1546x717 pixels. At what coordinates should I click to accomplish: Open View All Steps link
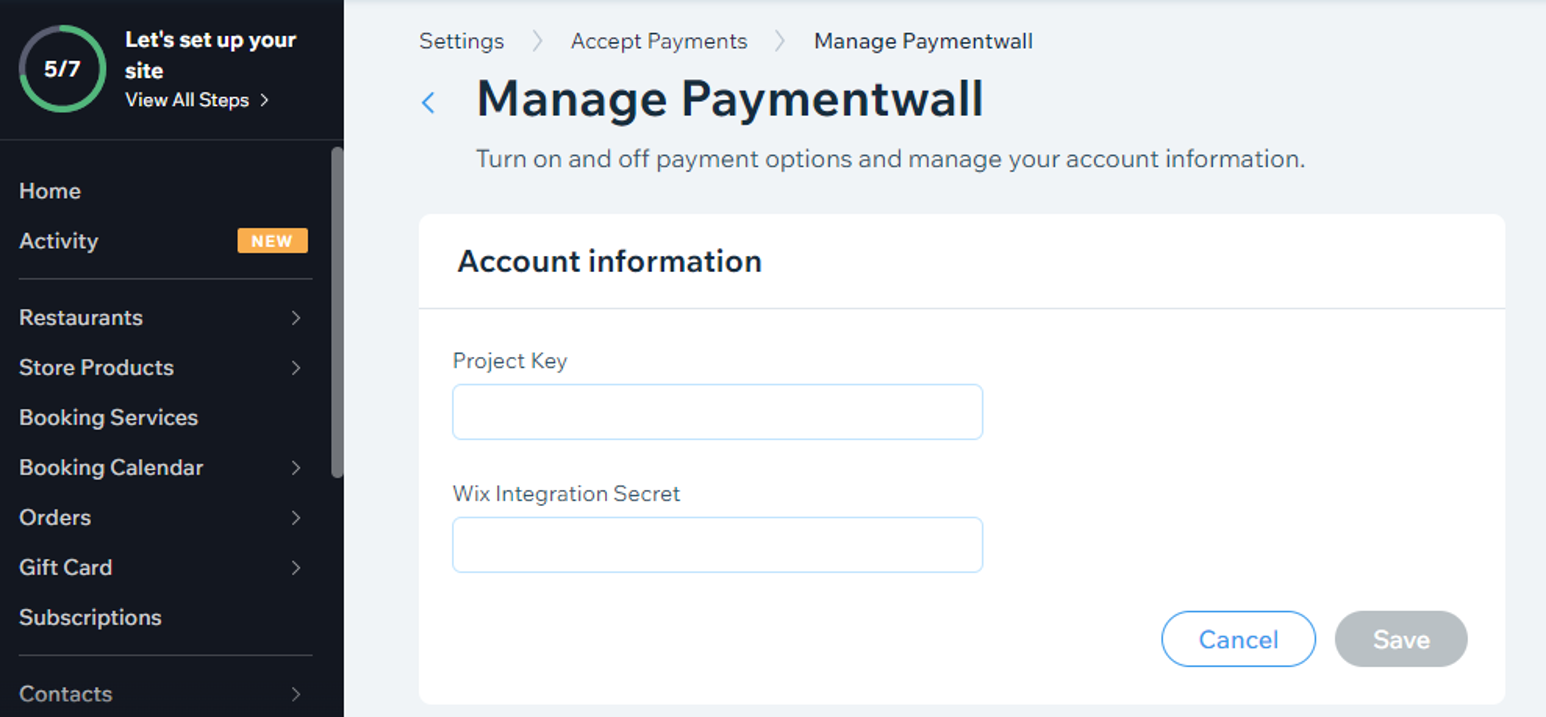pos(197,100)
